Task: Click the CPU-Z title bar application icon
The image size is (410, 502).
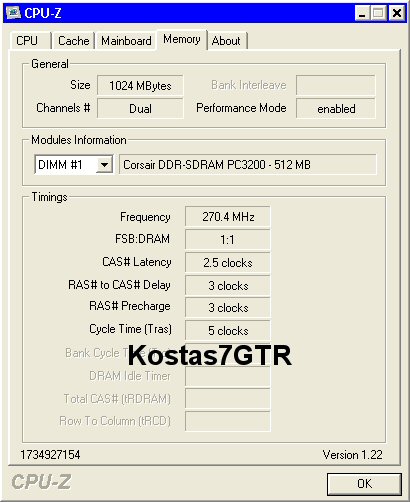Action: click(x=13, y=13)
